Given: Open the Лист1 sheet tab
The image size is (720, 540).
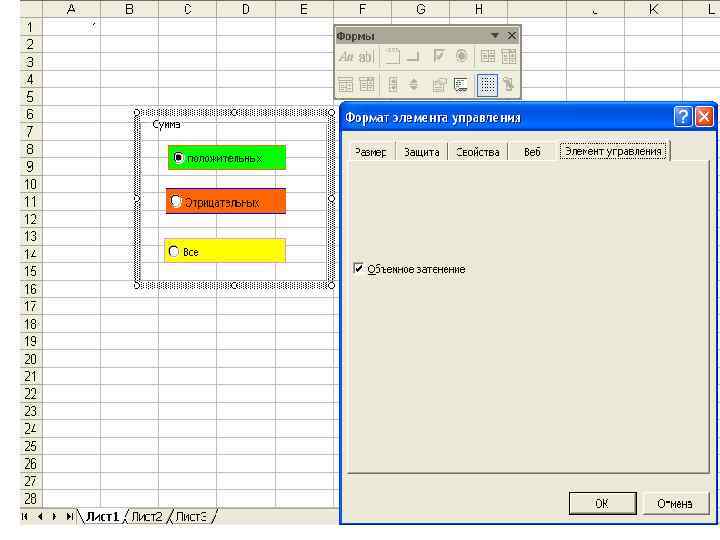Looking at the screenshot, I should point(102,516).
